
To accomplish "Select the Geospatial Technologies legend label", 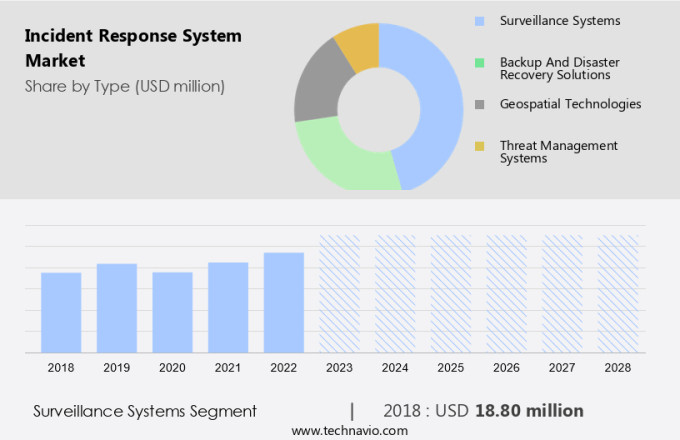I will coord(570,104).
